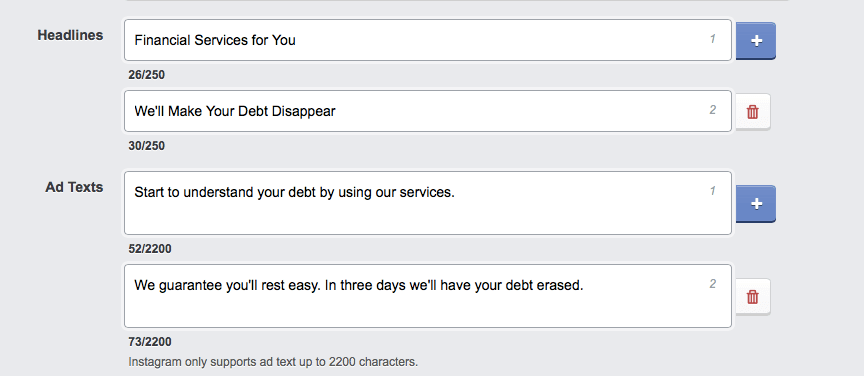Add another headline with the plus button
The width and height of the screenshot is (864, 376).
[x=756, y=40]
